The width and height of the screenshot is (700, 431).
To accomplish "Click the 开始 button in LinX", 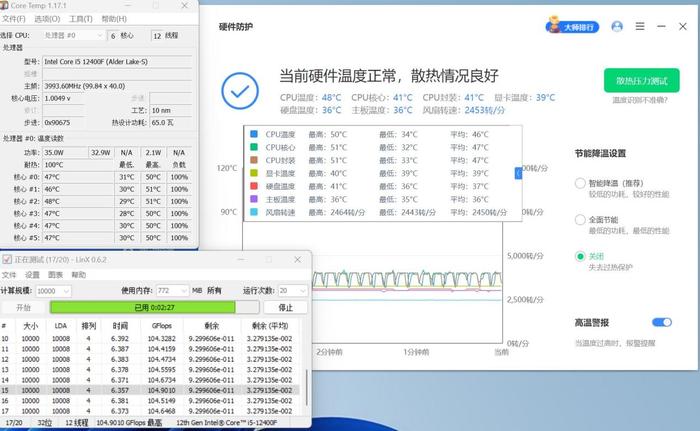I will coord(23,307).
